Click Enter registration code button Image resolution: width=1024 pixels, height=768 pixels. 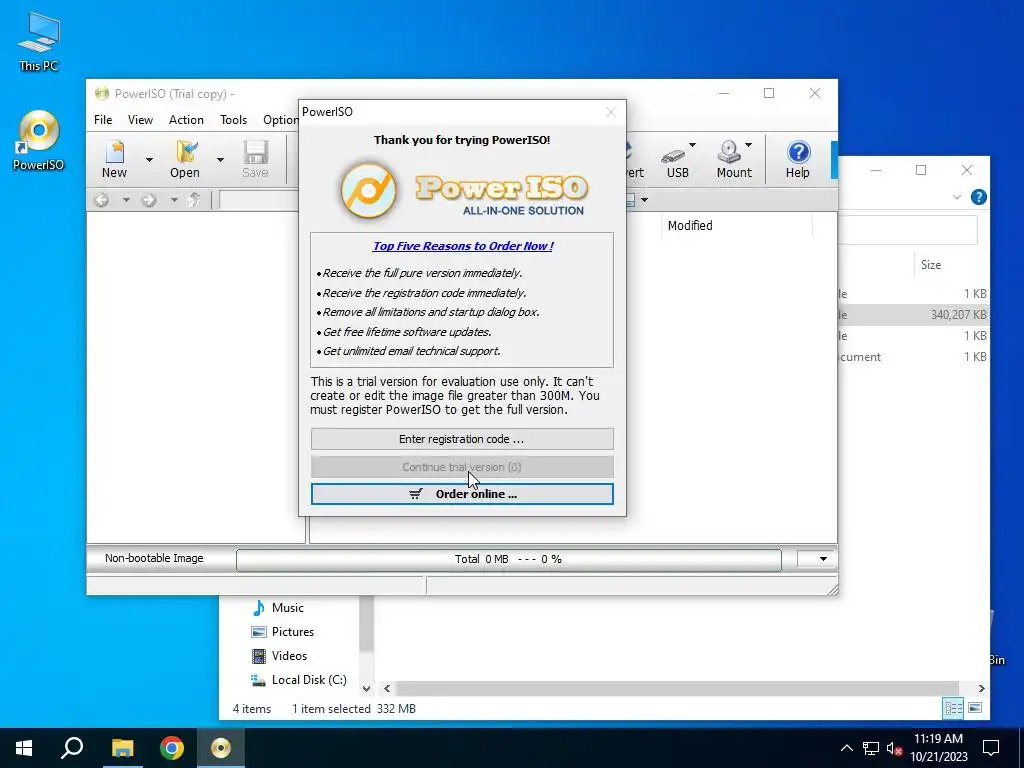462,439
